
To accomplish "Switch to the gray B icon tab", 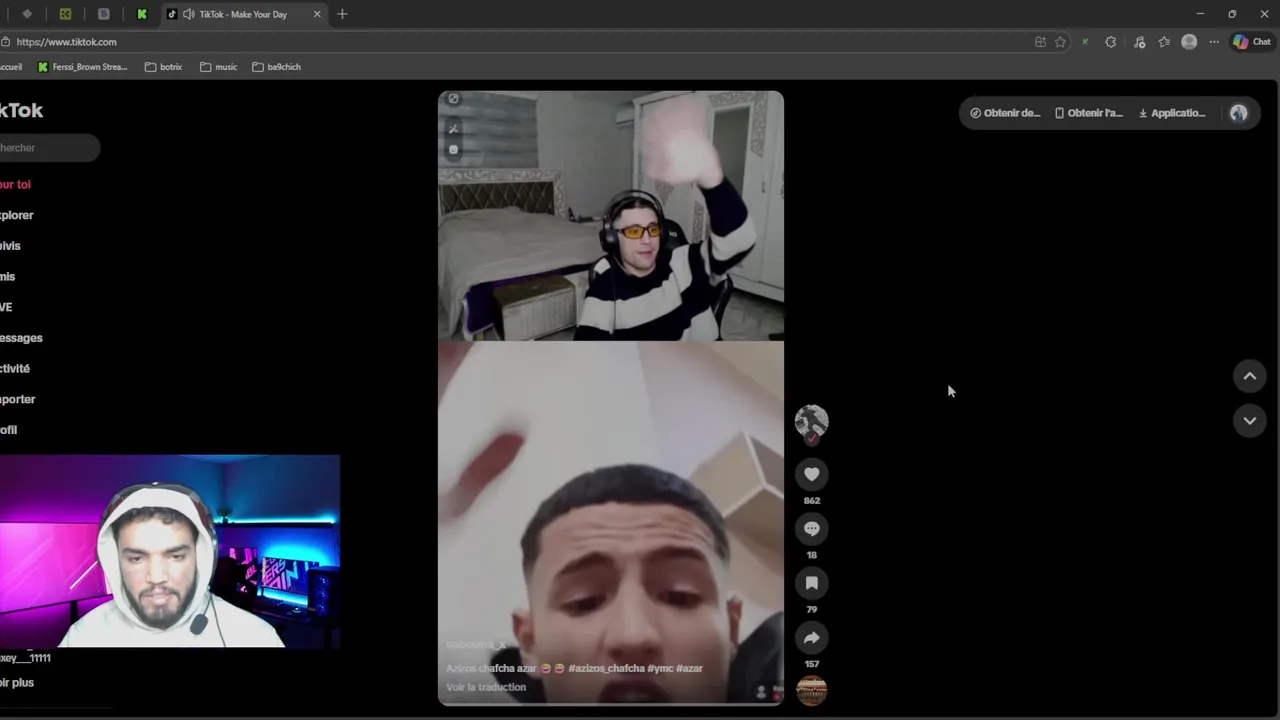I will point(104,14).
